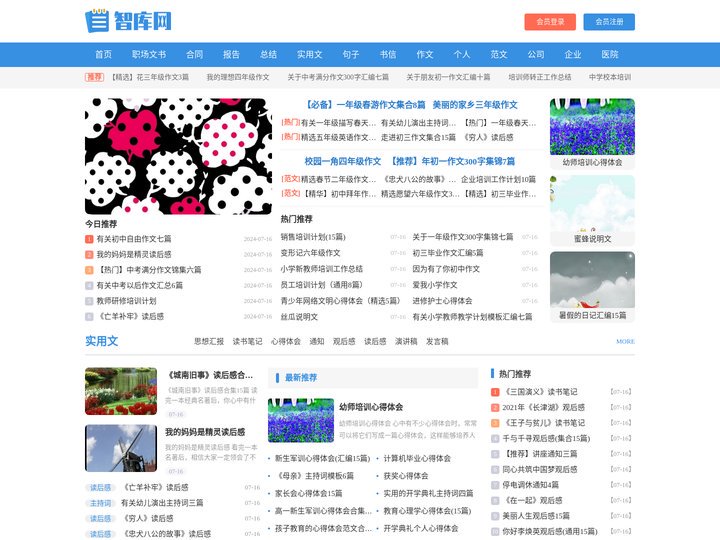The image size is (720, 540).
Task: Click the garden thumbnail for 城南旧事 article
Action: 121,391
